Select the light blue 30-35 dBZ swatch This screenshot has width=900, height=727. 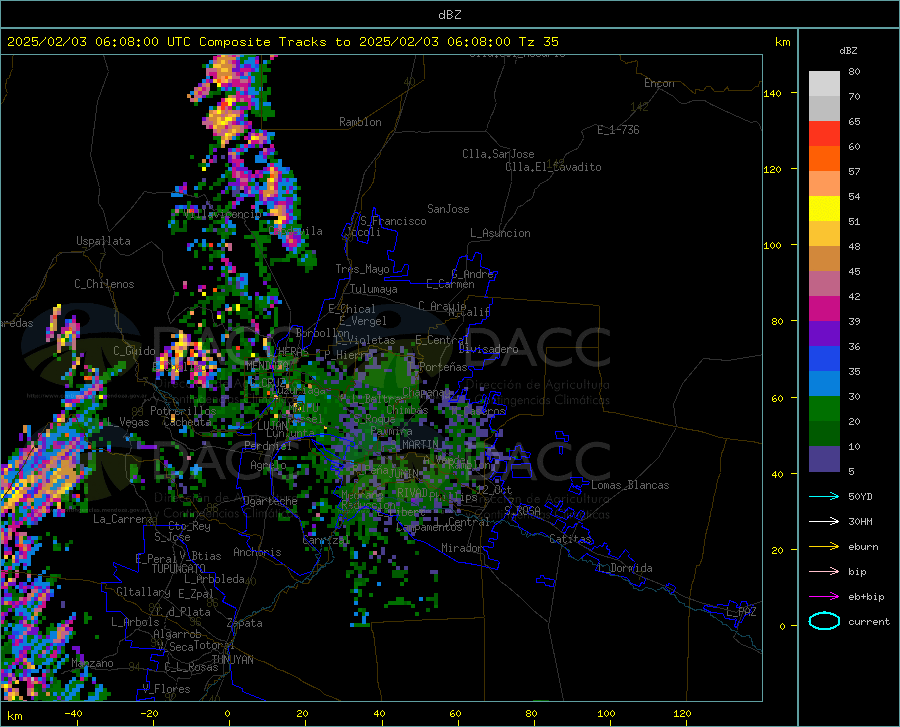(x=824, y=384)
